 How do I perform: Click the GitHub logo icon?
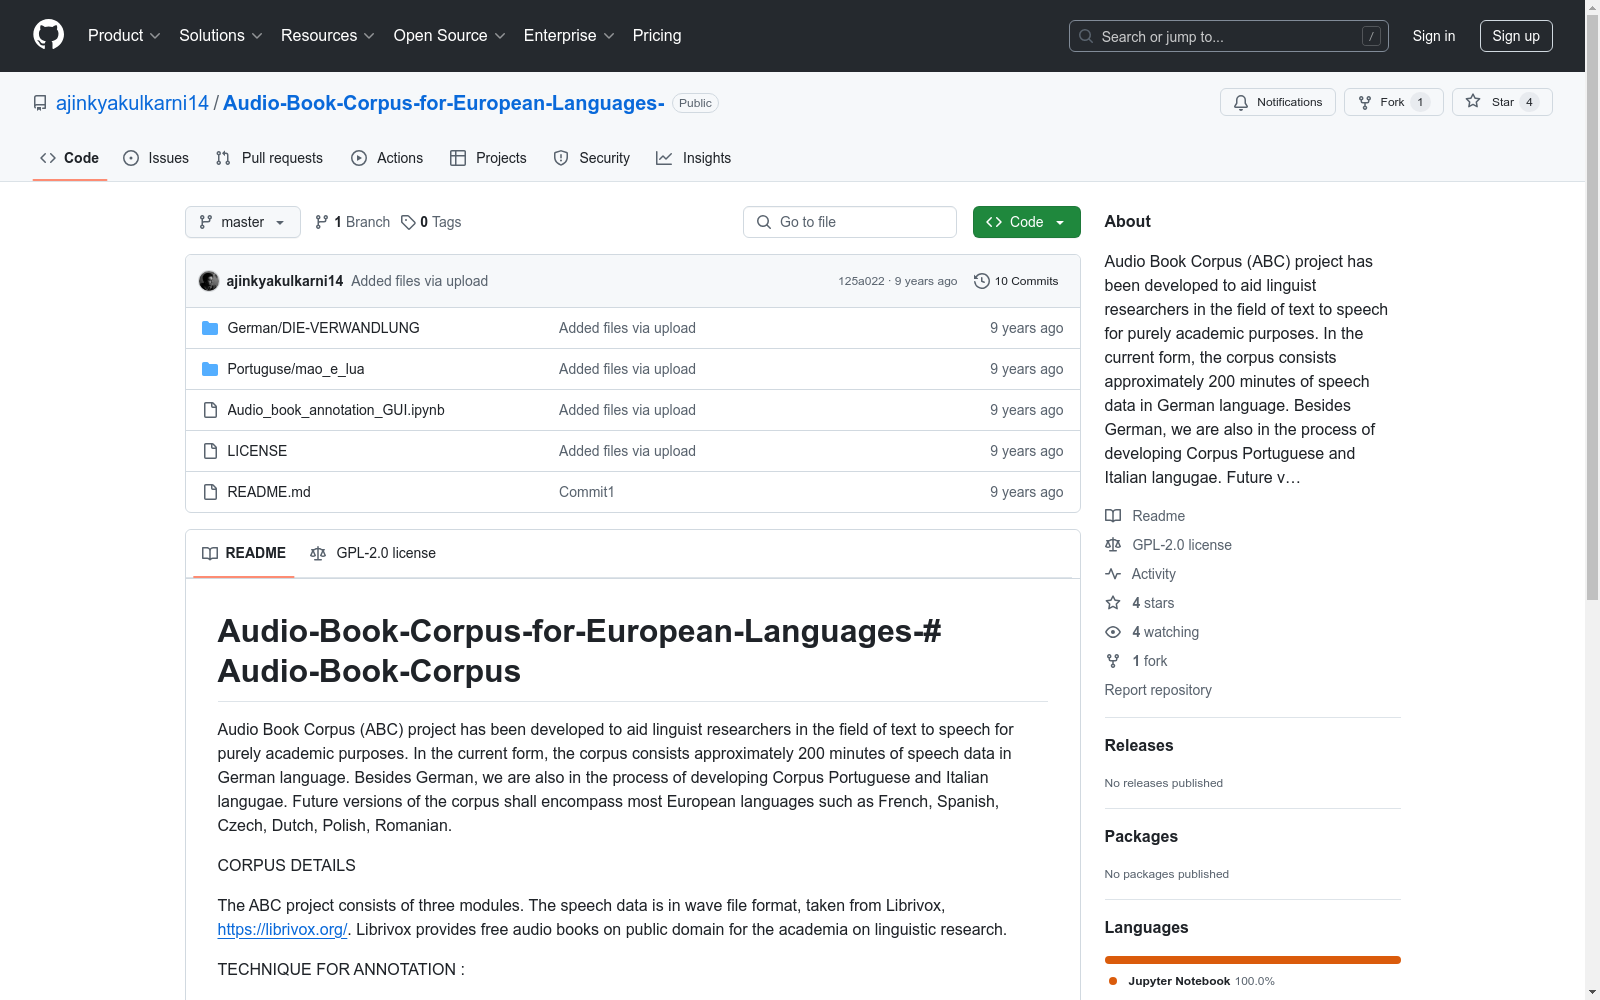coord(48,35)
